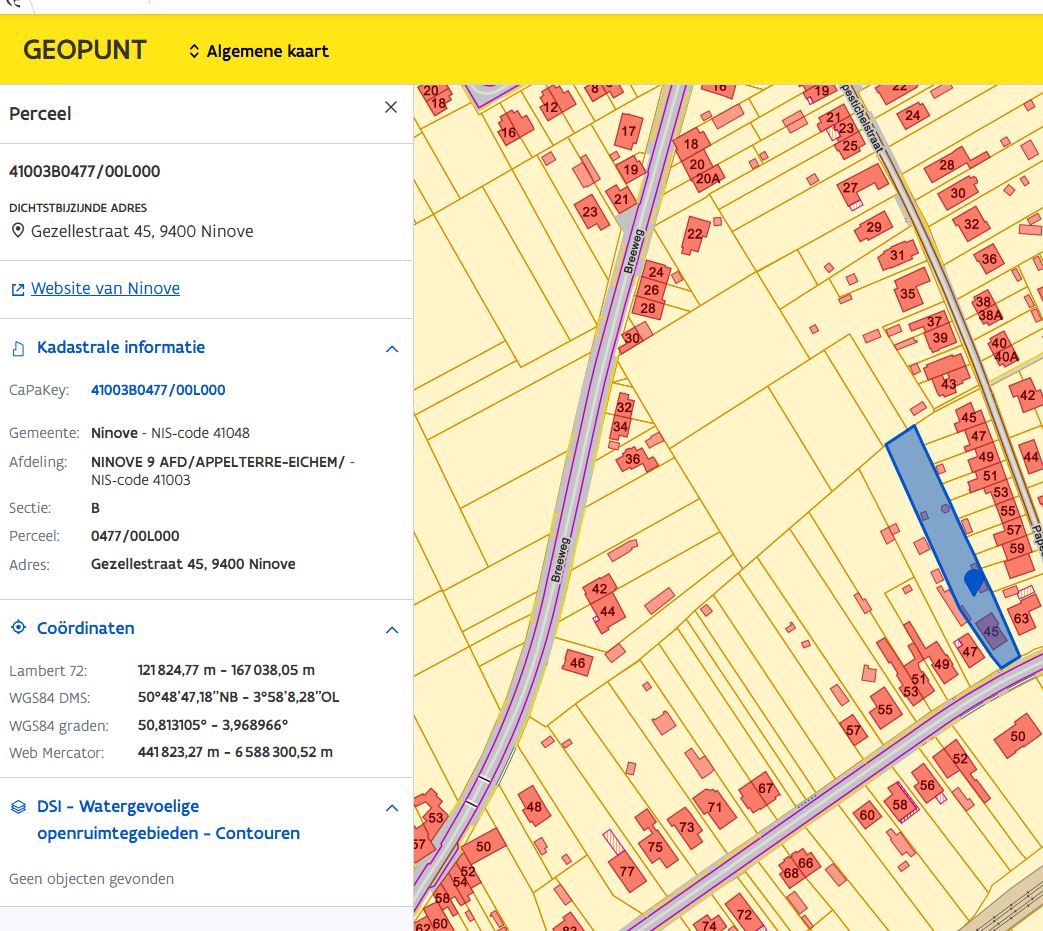
Task: Collapse the DSI Watergevoelige openruimtegebieden section
Action: pos(392,808)
